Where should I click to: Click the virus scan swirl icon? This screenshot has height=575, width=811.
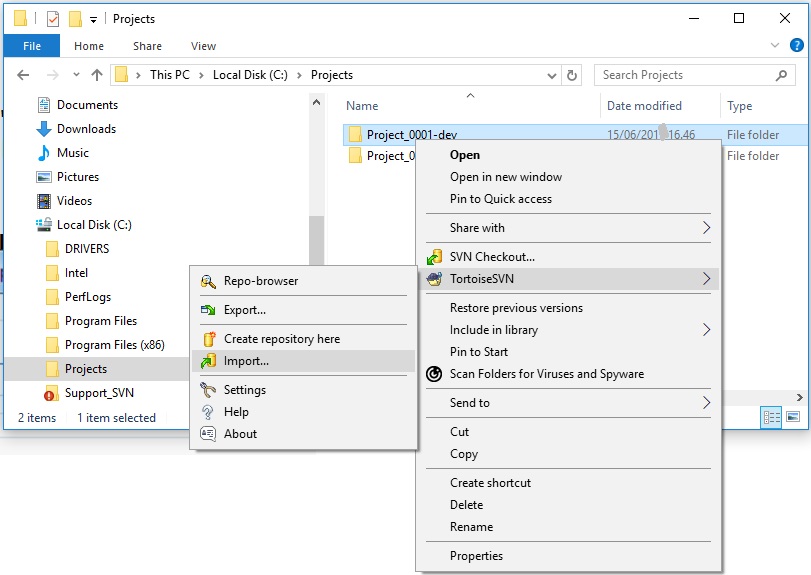click(434, 373)
